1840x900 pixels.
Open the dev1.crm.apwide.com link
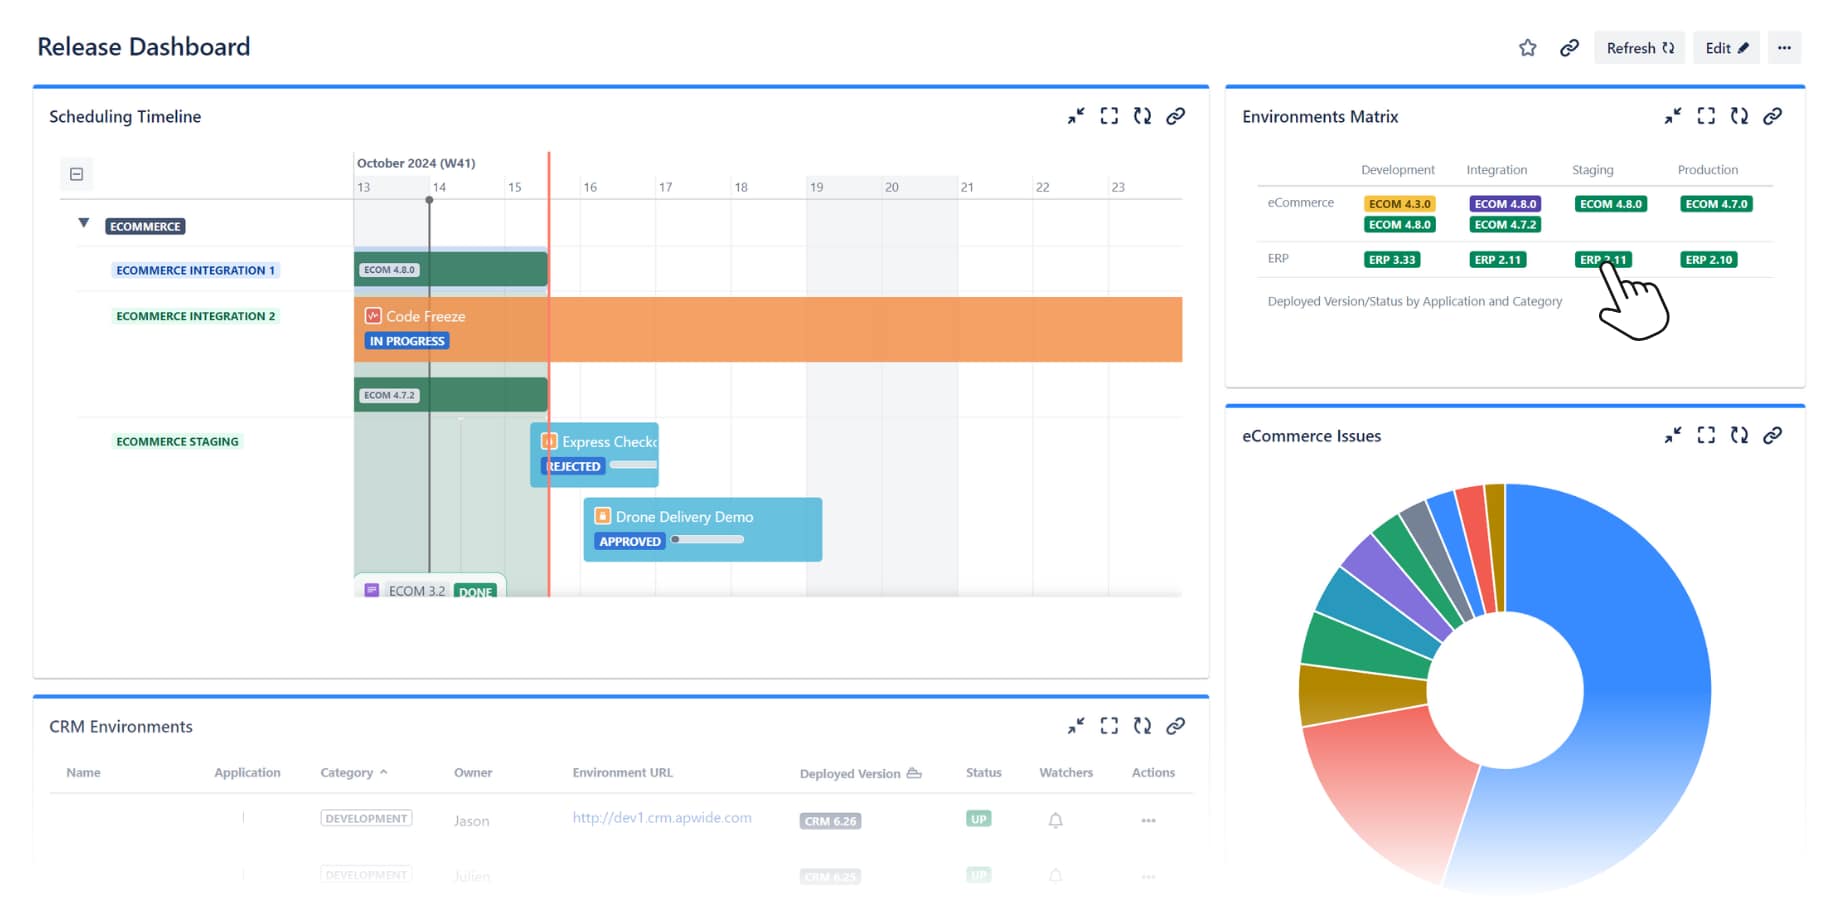pos(662,817)
